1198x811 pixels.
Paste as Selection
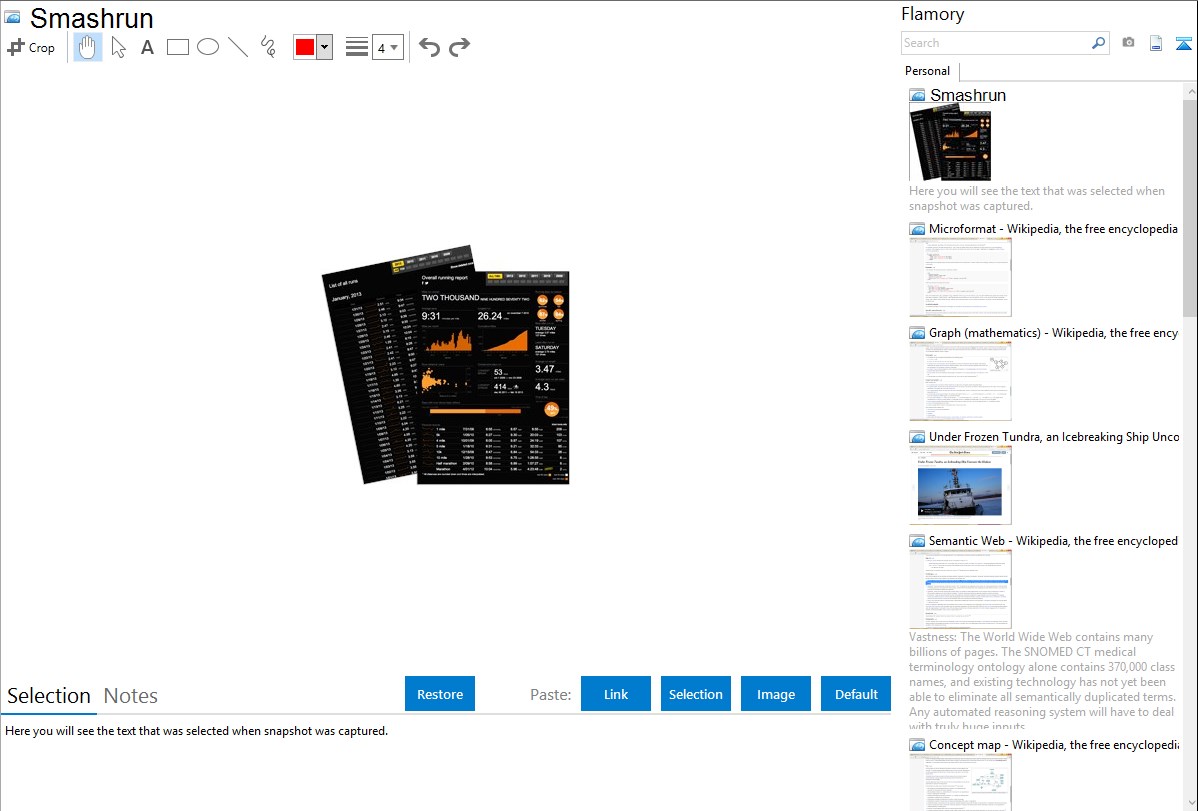[x=696, y=694]
